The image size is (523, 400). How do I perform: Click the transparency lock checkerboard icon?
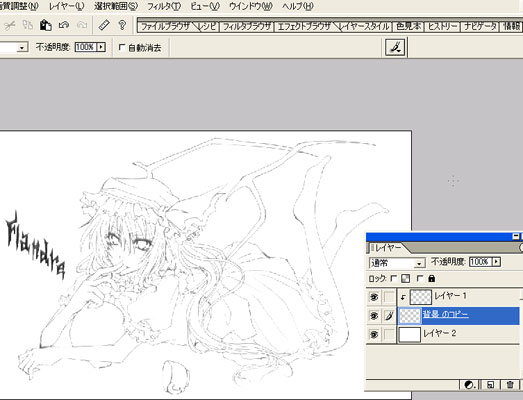click(x=406, y=278)
